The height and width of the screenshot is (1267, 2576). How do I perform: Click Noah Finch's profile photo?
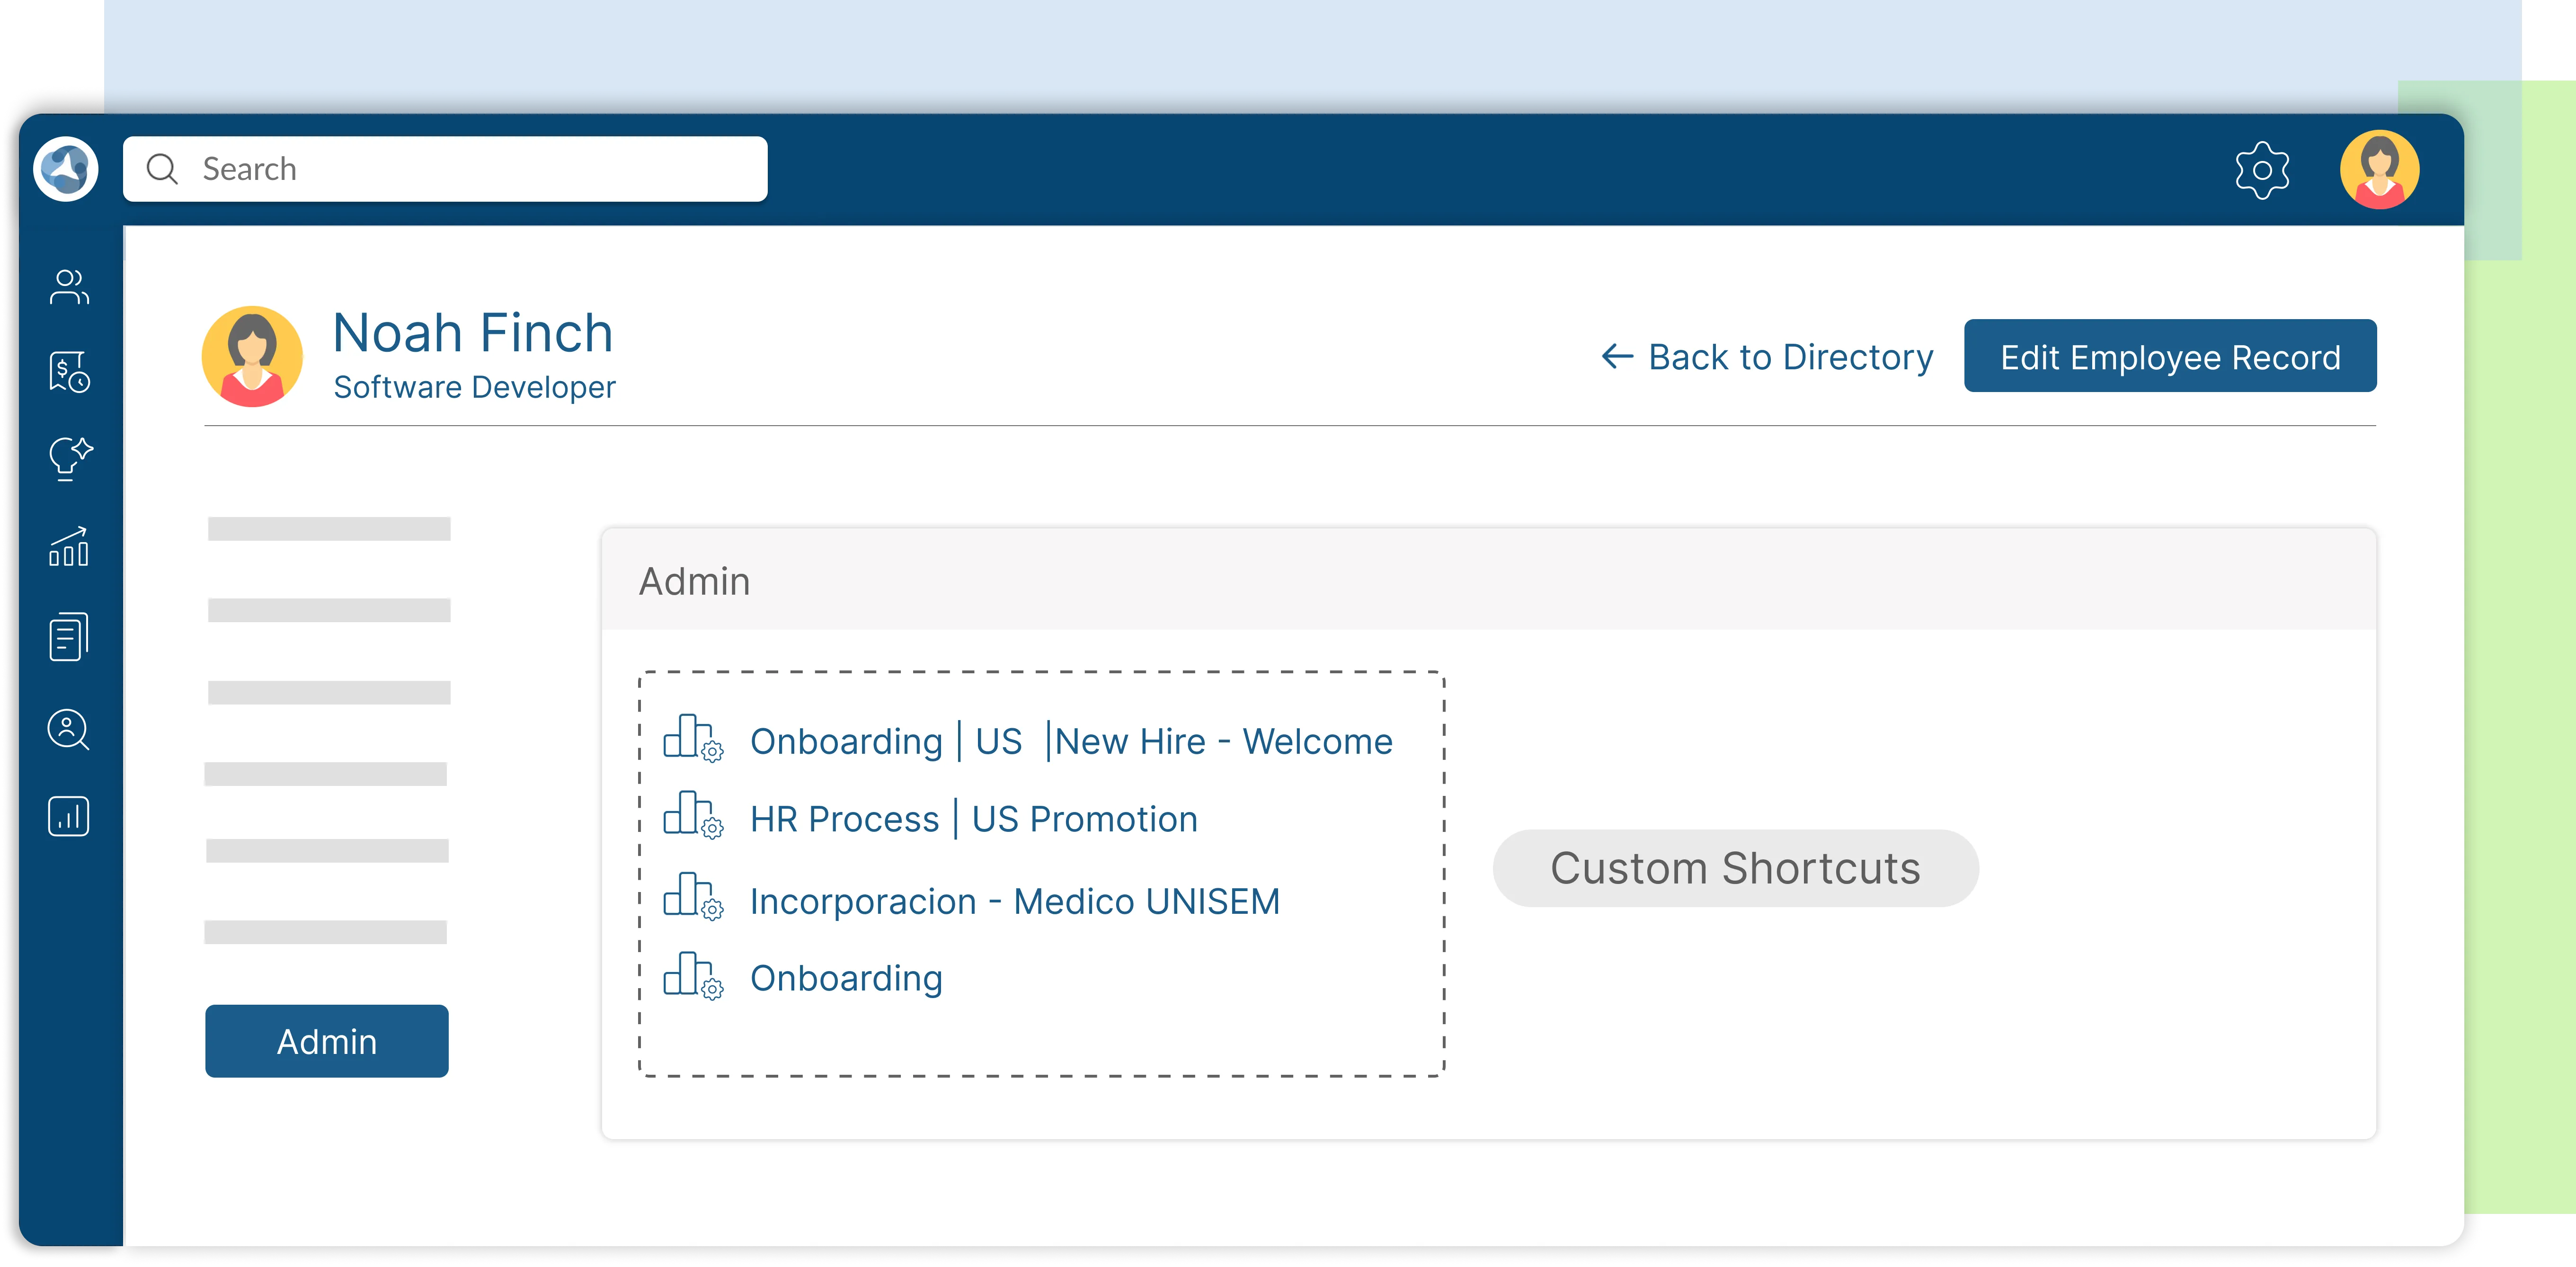coord(252,356)
